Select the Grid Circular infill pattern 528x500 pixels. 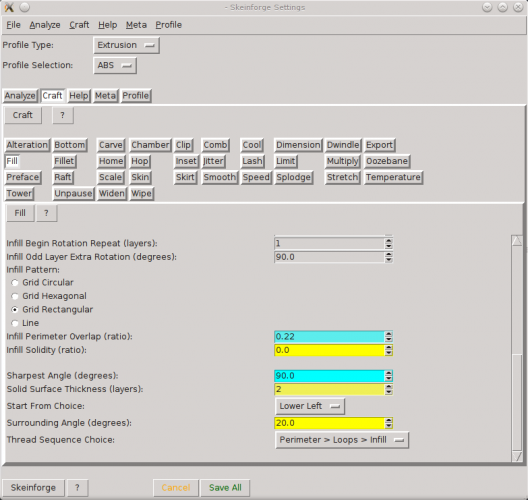coord(14,283)
